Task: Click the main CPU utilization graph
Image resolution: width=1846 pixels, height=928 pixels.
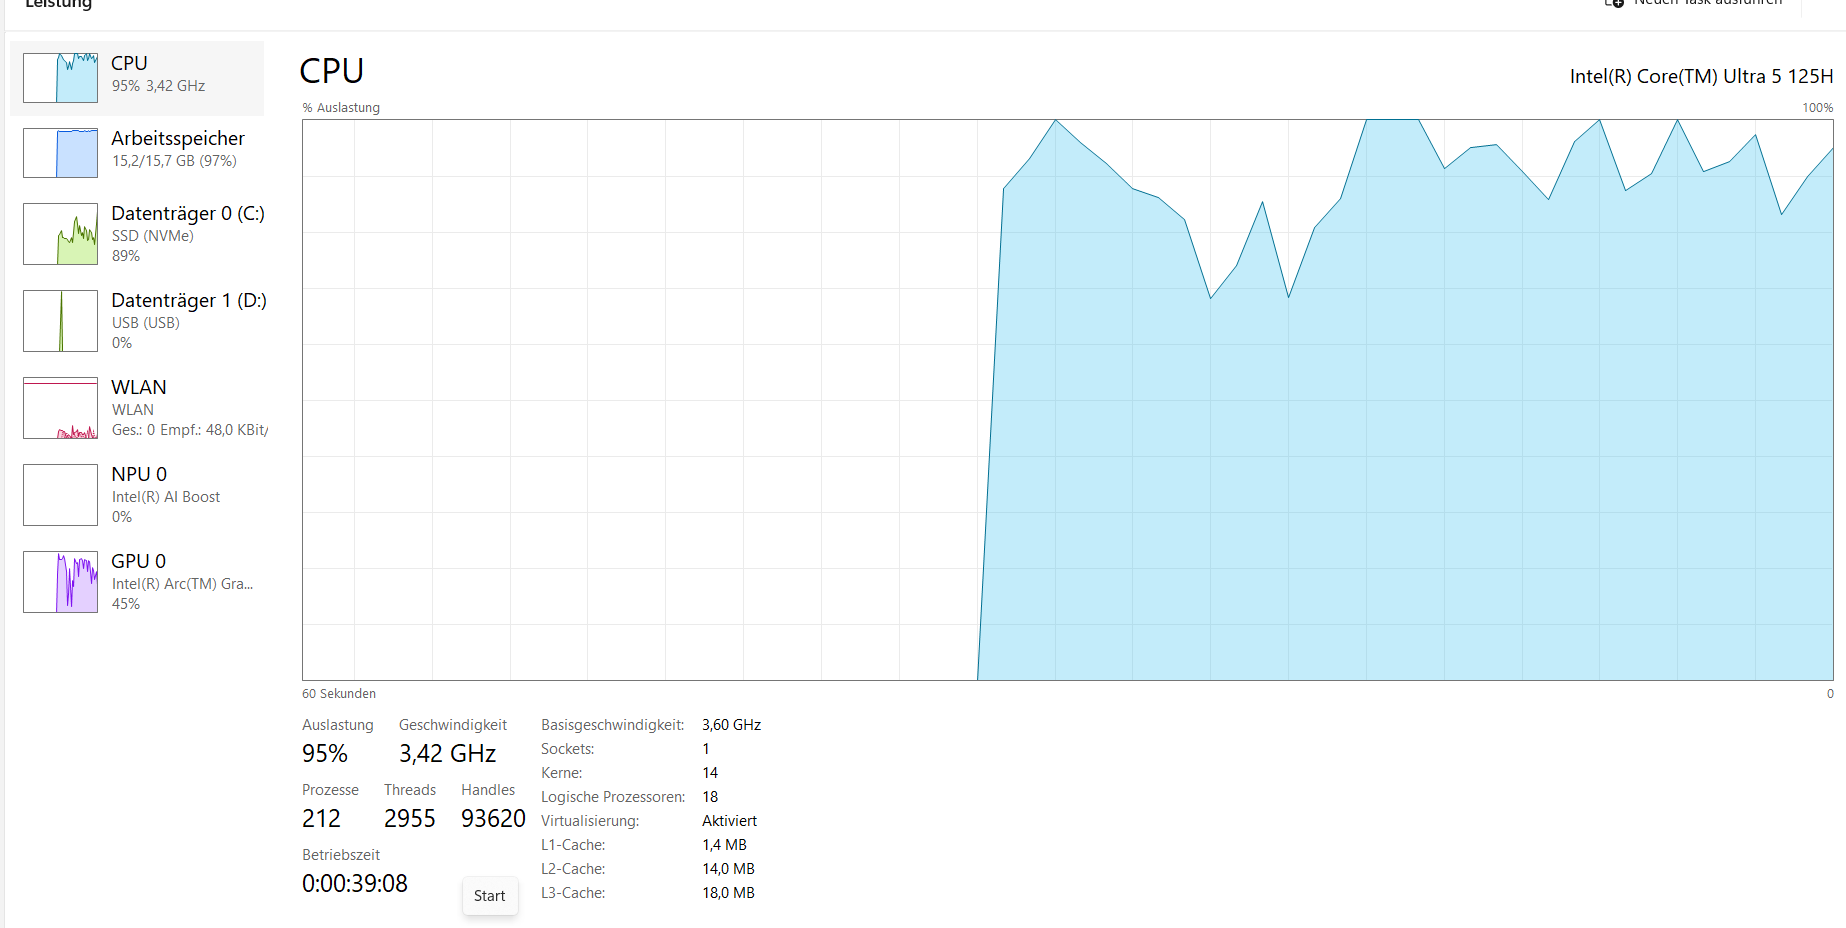Action: tap(1068, 400)
